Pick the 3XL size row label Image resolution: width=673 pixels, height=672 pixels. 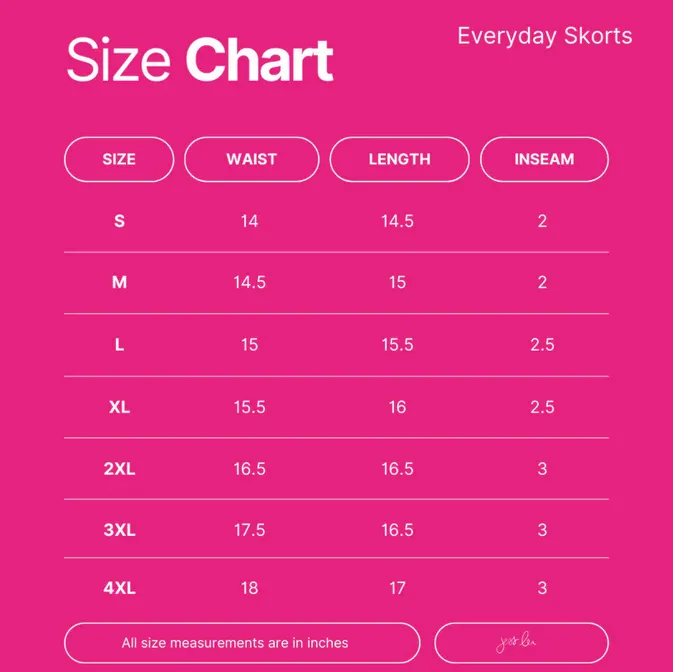[119, 530]
